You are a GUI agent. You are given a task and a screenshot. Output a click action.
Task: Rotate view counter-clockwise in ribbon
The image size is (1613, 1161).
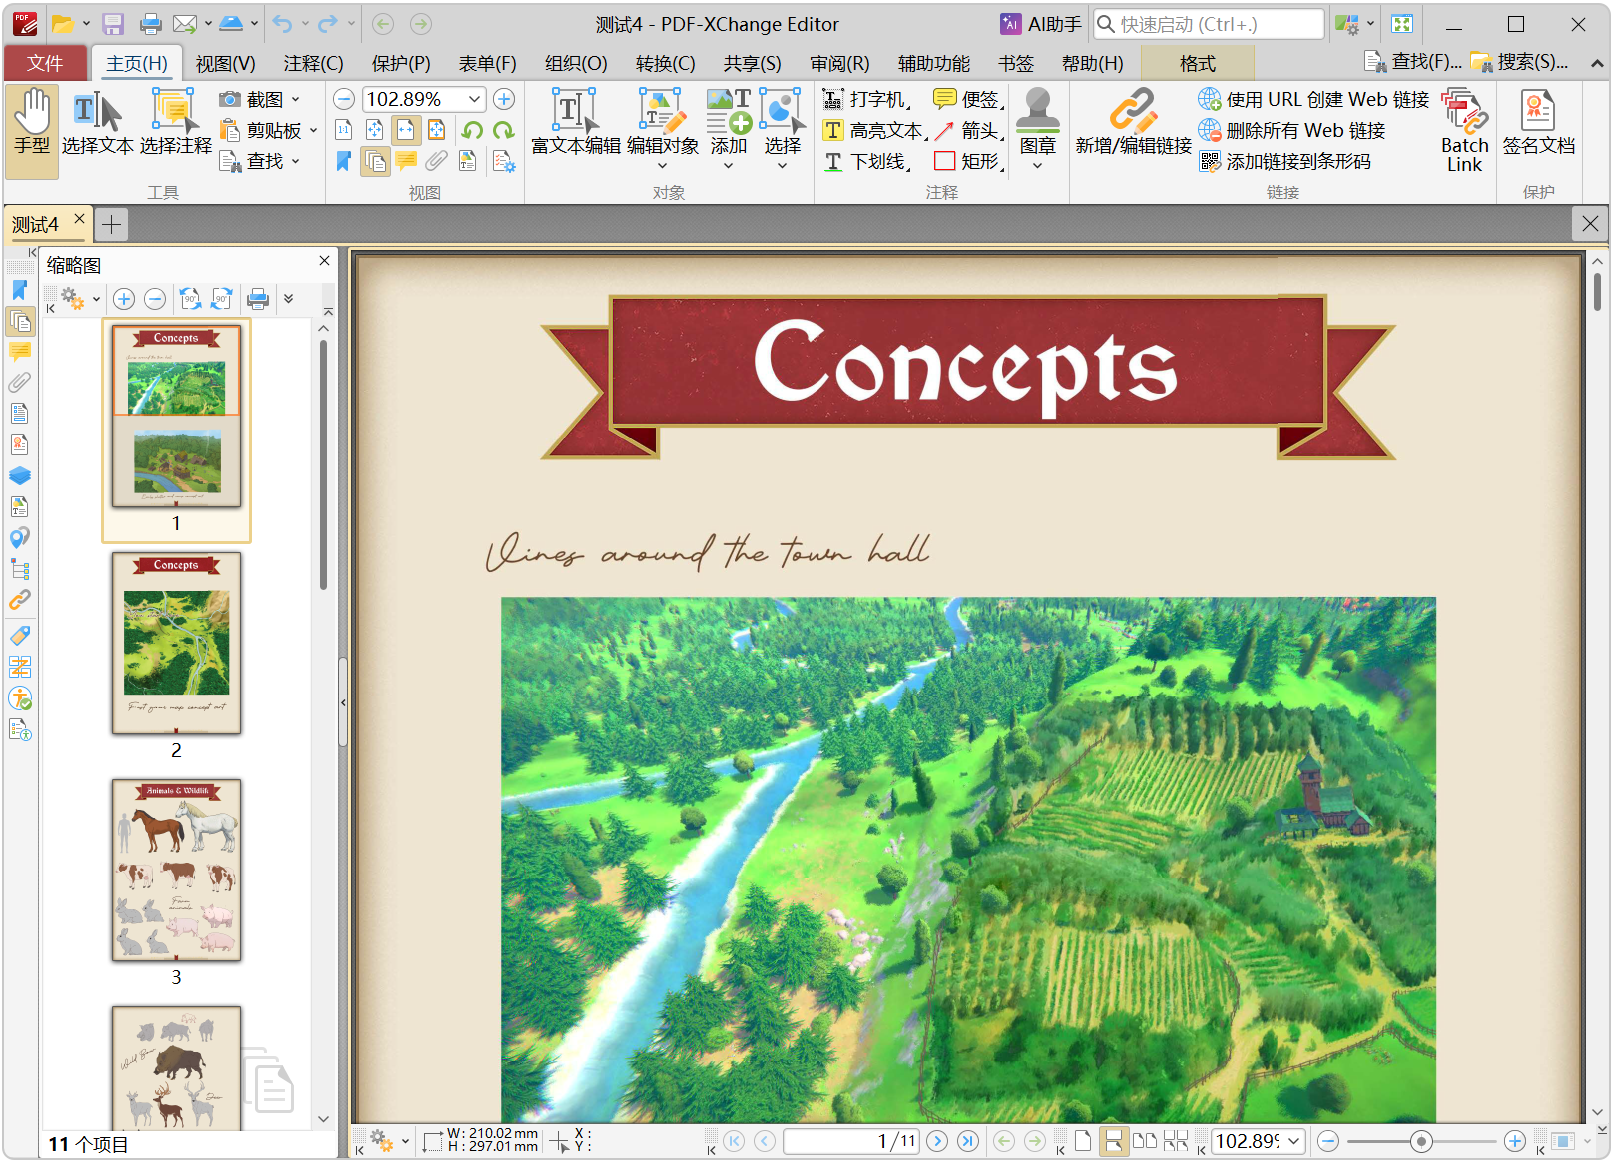(x=472, y=130)
